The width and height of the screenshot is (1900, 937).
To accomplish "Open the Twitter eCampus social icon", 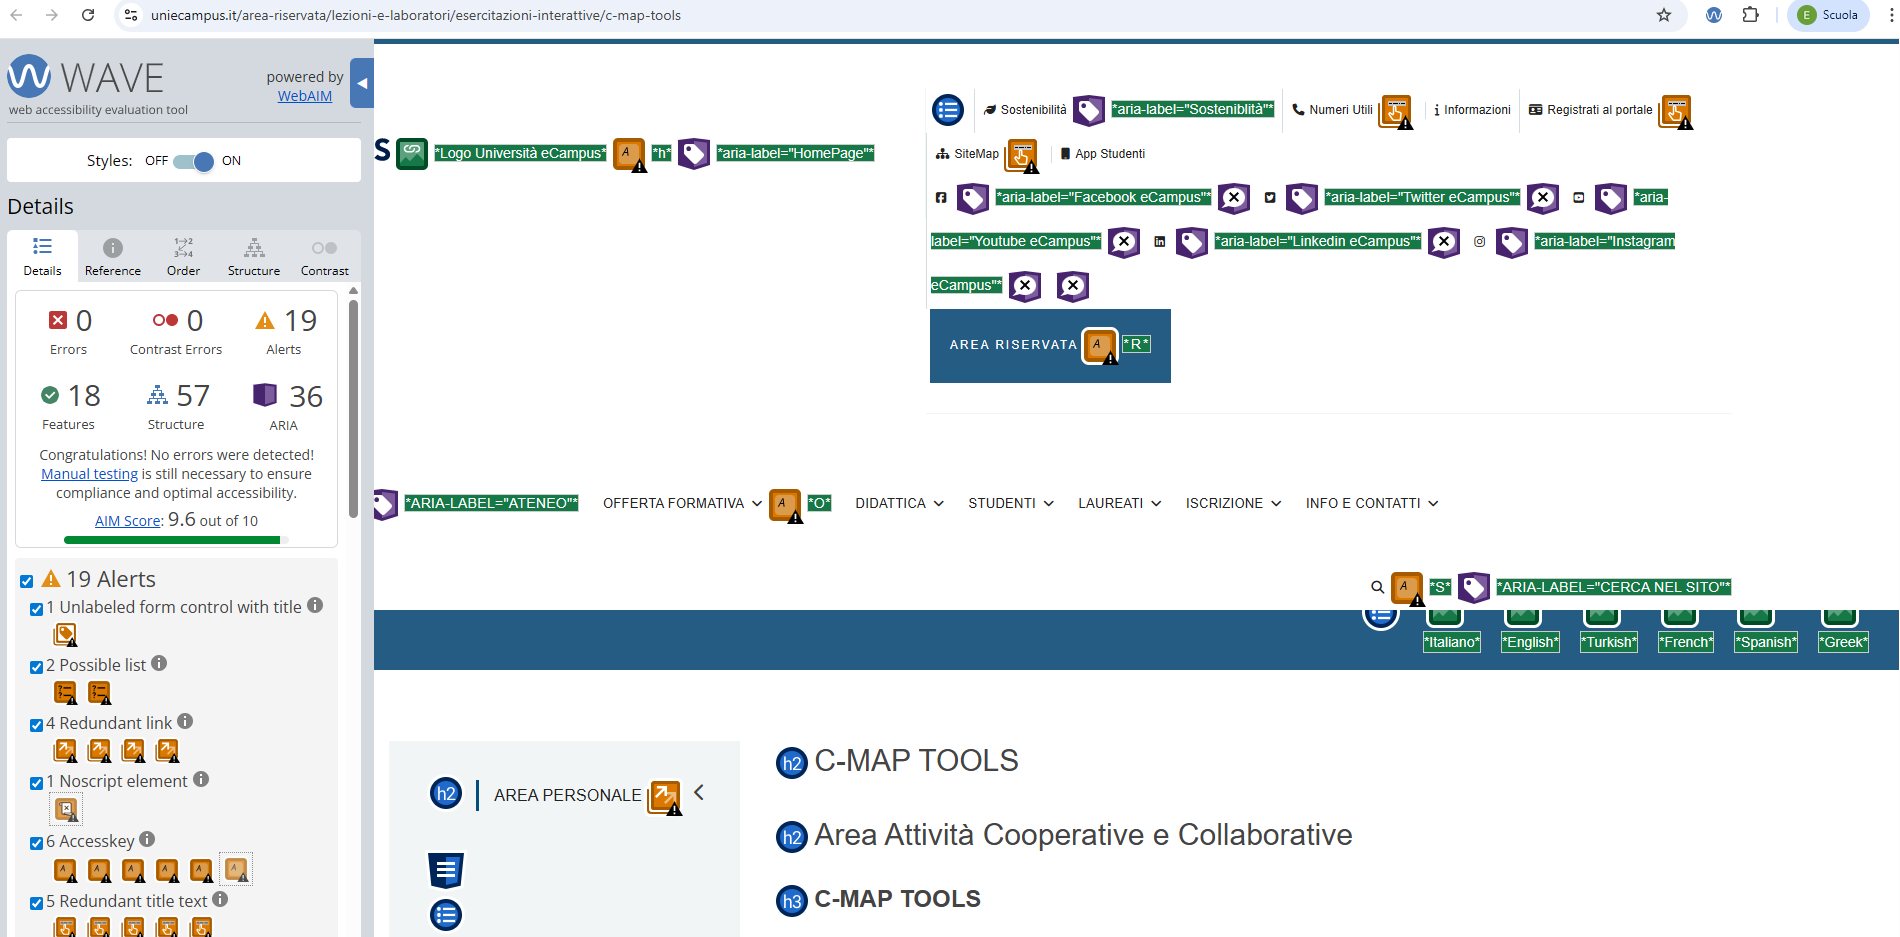I will pos(1270,198).
